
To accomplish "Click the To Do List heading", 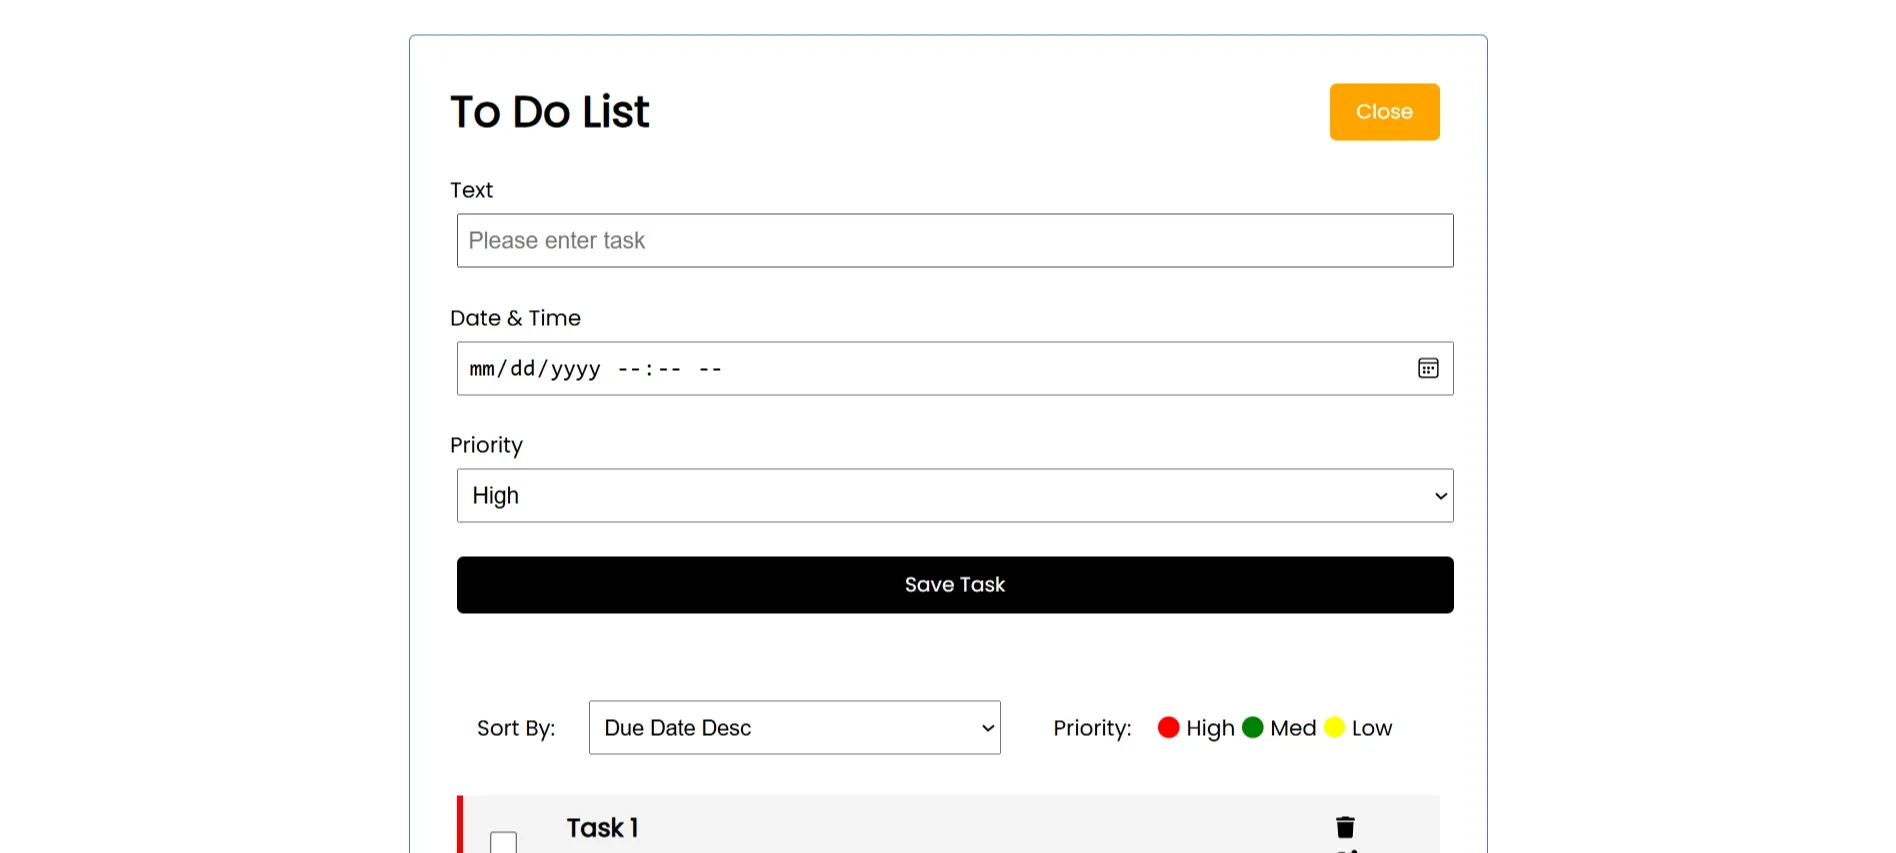I will pos(550,112).
